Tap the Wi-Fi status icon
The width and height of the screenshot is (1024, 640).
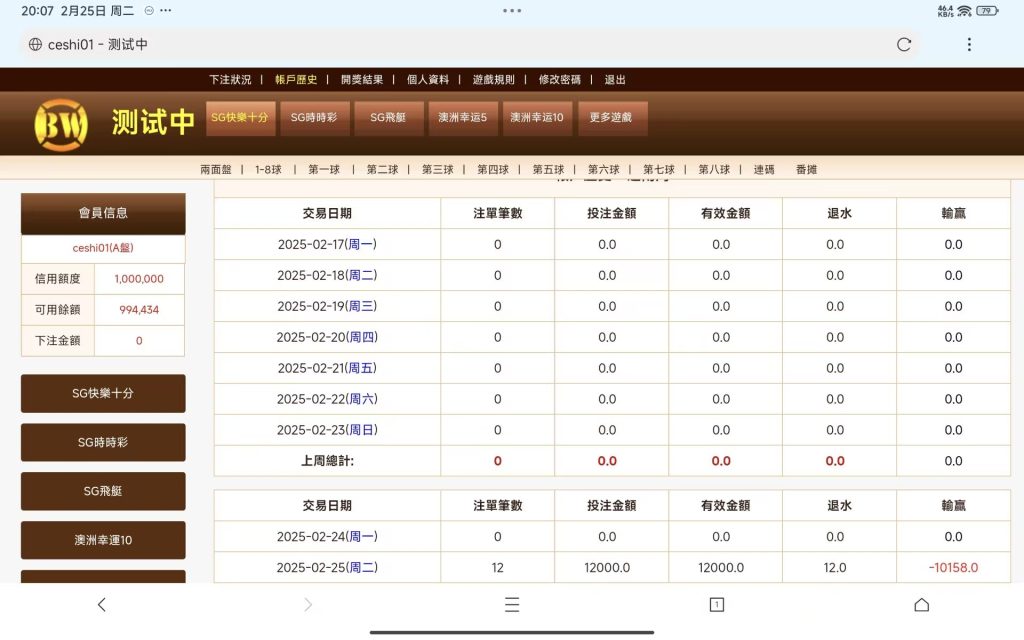click(965, 11)
